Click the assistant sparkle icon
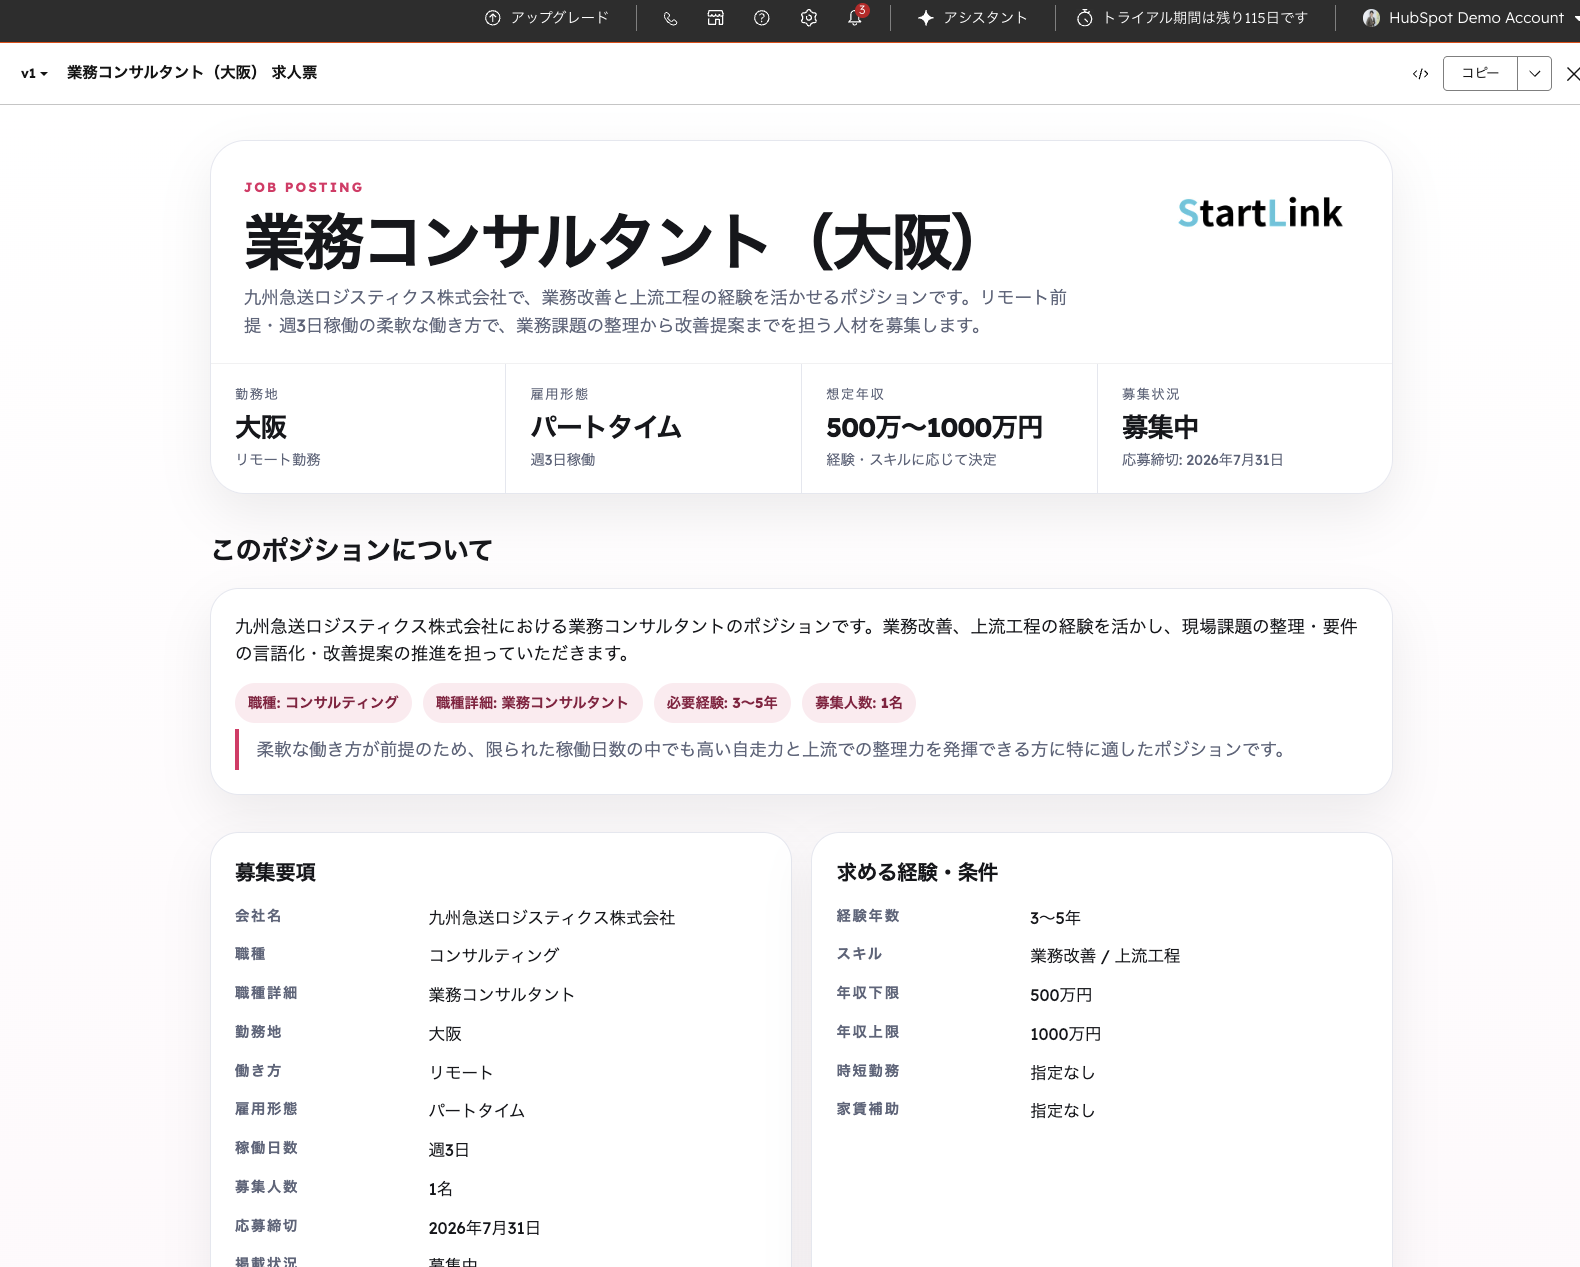Screen dimensions: 1580x1267 pos(926,18)
